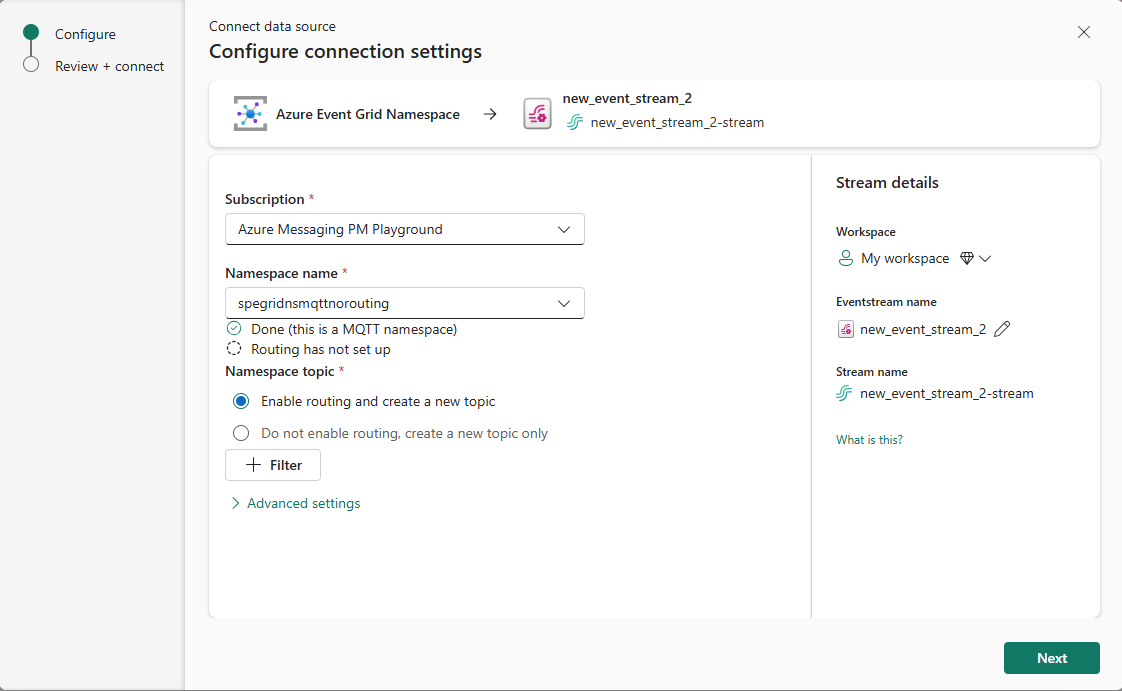Click the Filter button to add a filter
This screenshot has height=691, width=1122.
272,465
